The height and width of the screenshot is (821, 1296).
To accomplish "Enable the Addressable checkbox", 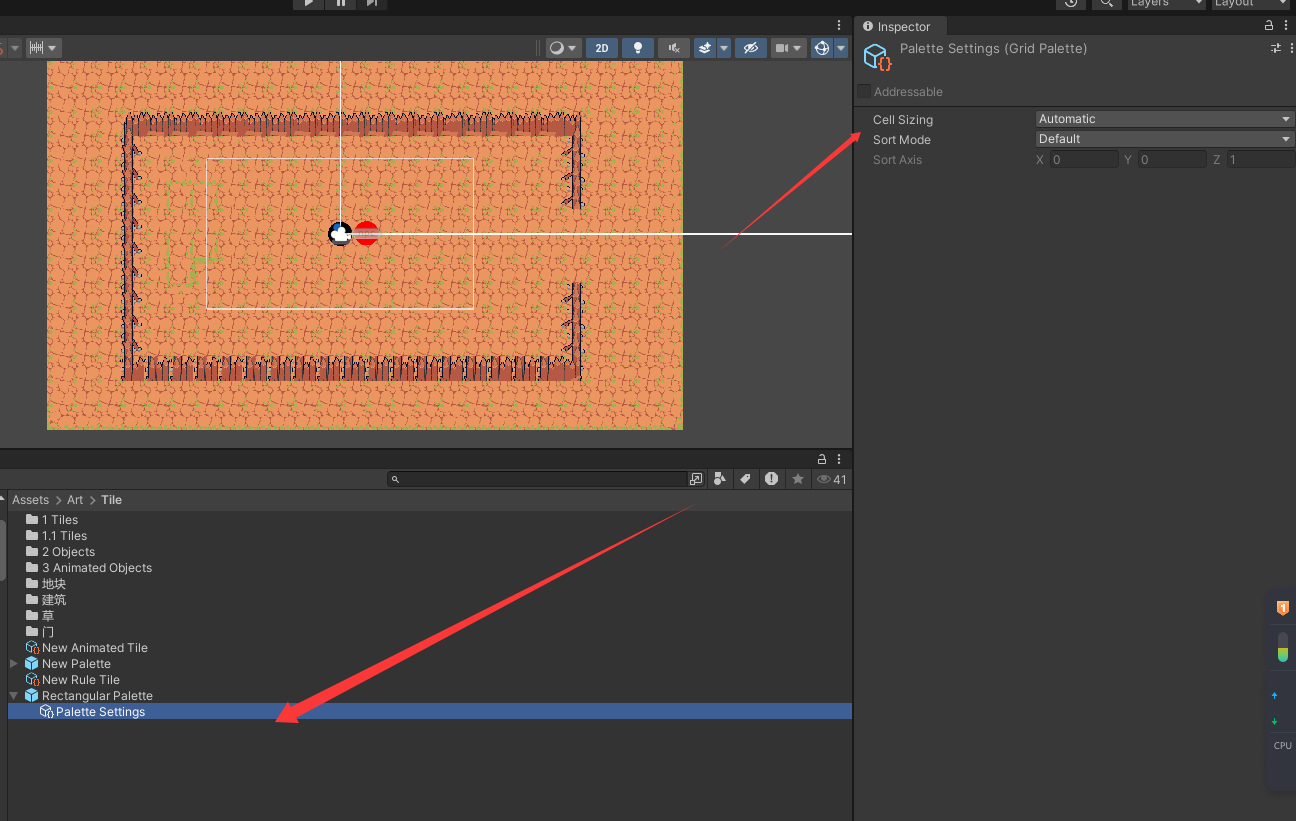I will (863, 91).
